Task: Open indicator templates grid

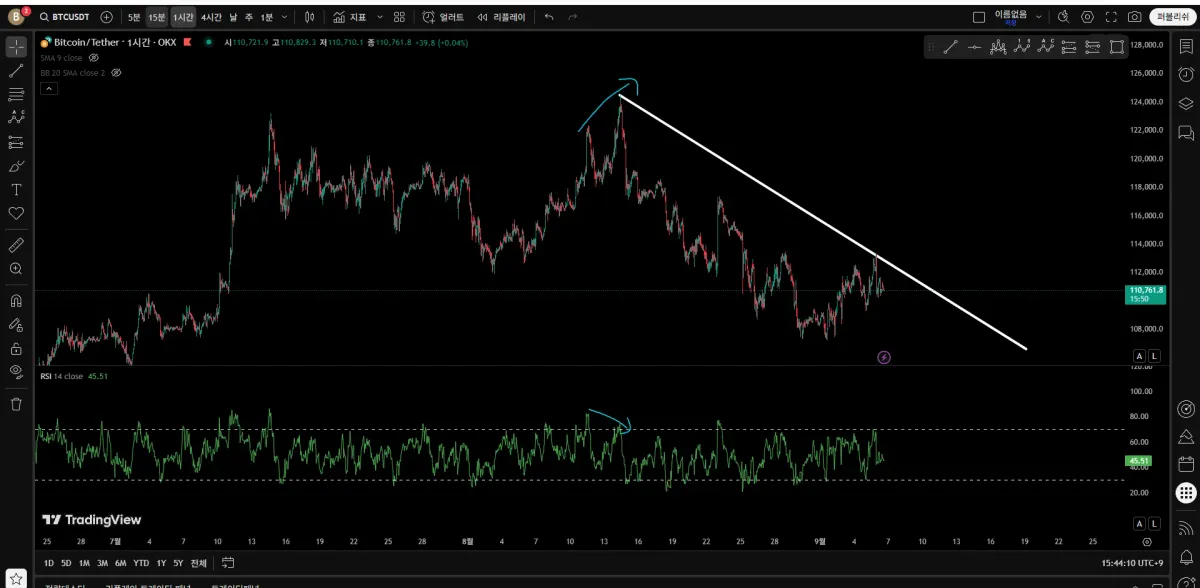Action: (x=399, y=17)
